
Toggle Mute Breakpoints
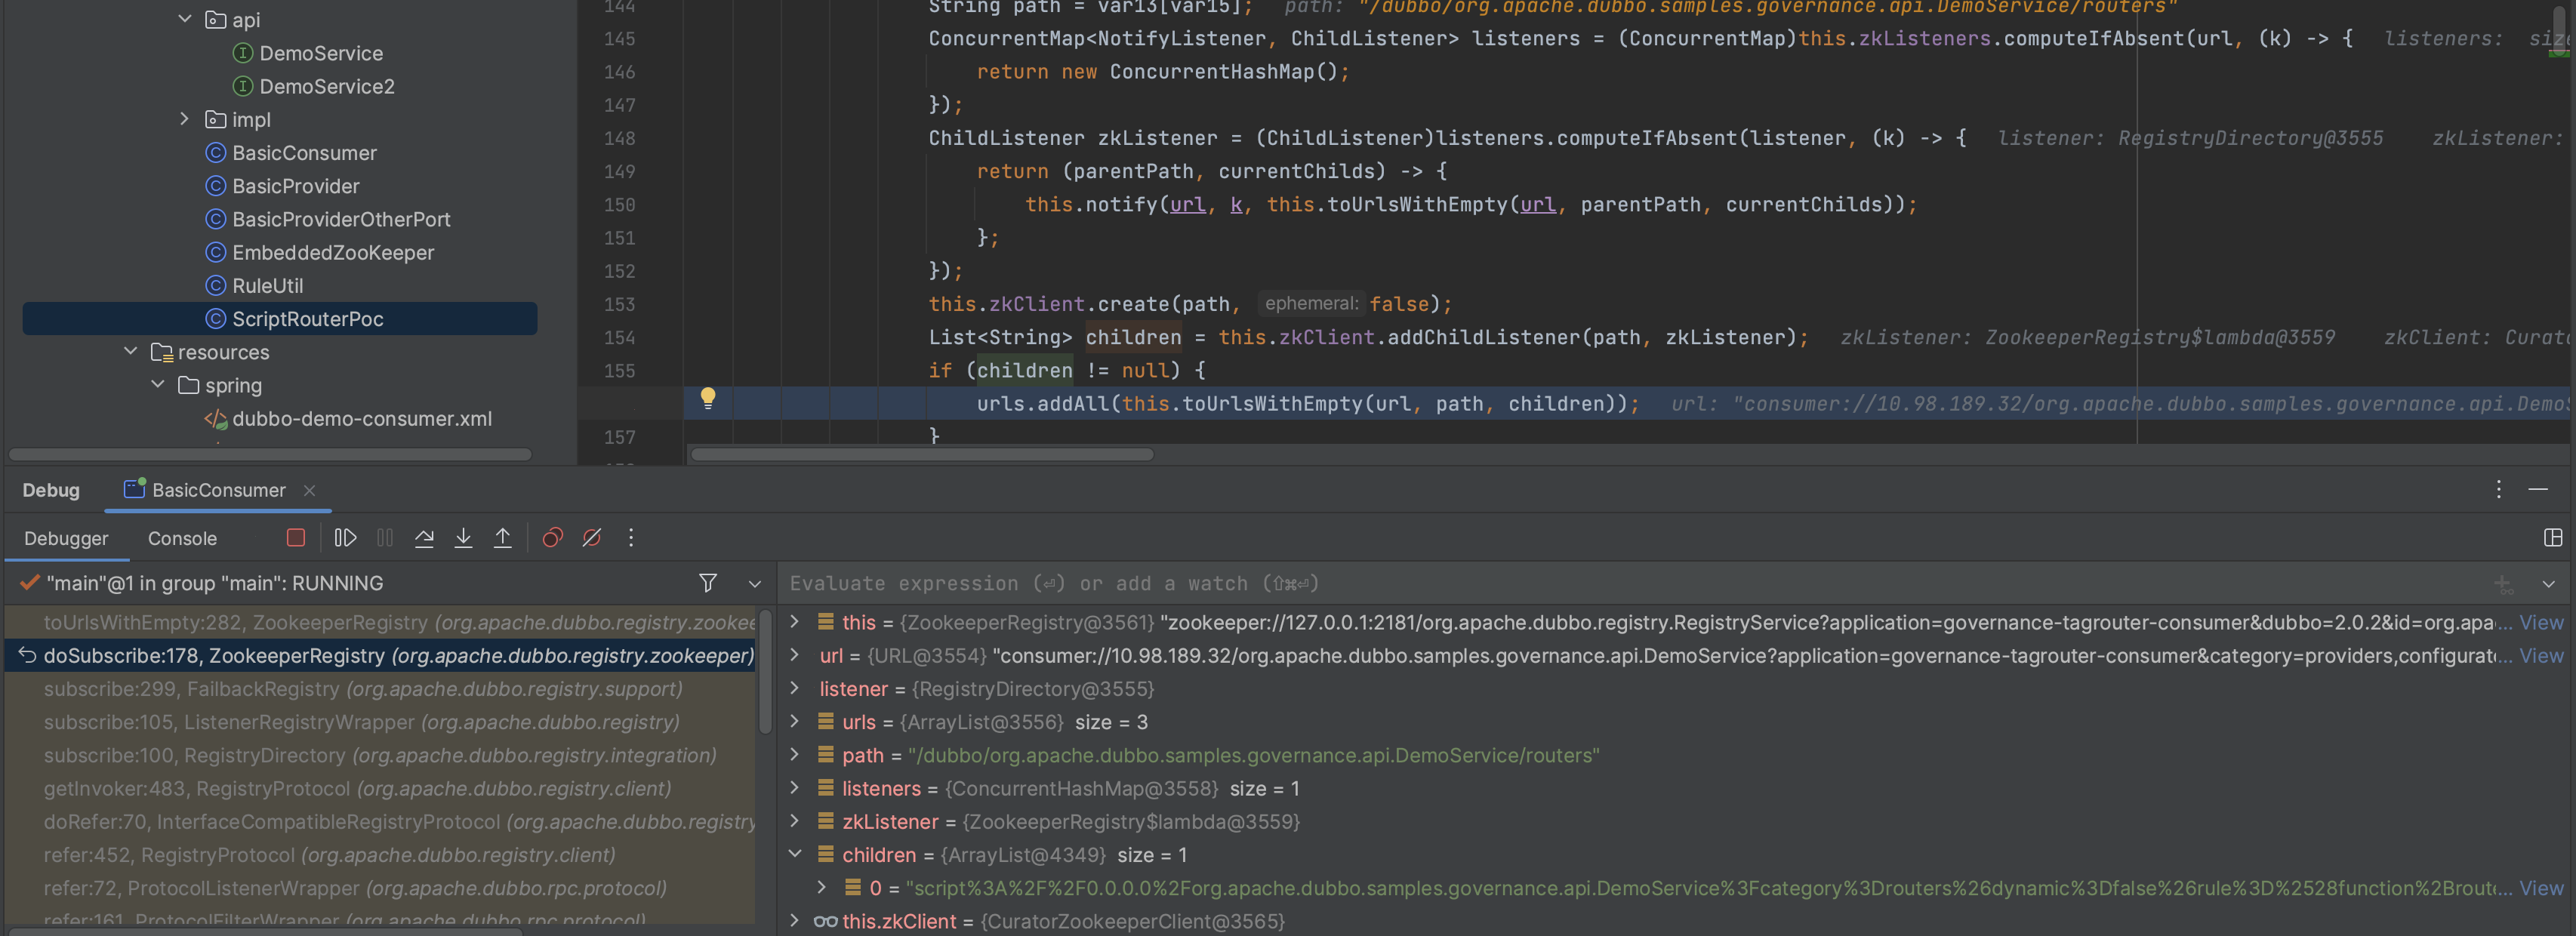[592, 538]
